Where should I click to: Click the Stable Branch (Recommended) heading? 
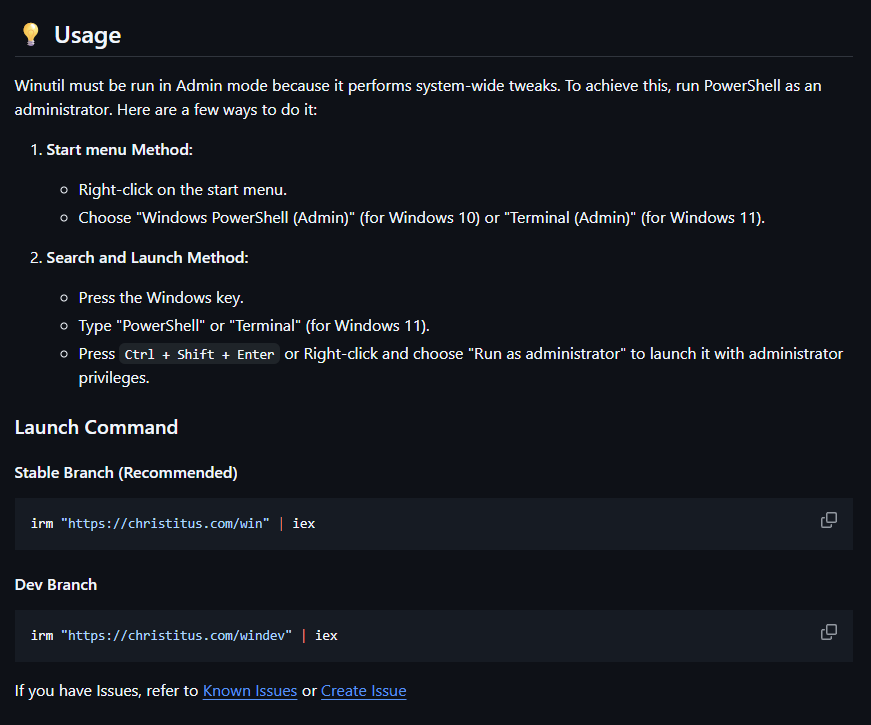point(126,473)
